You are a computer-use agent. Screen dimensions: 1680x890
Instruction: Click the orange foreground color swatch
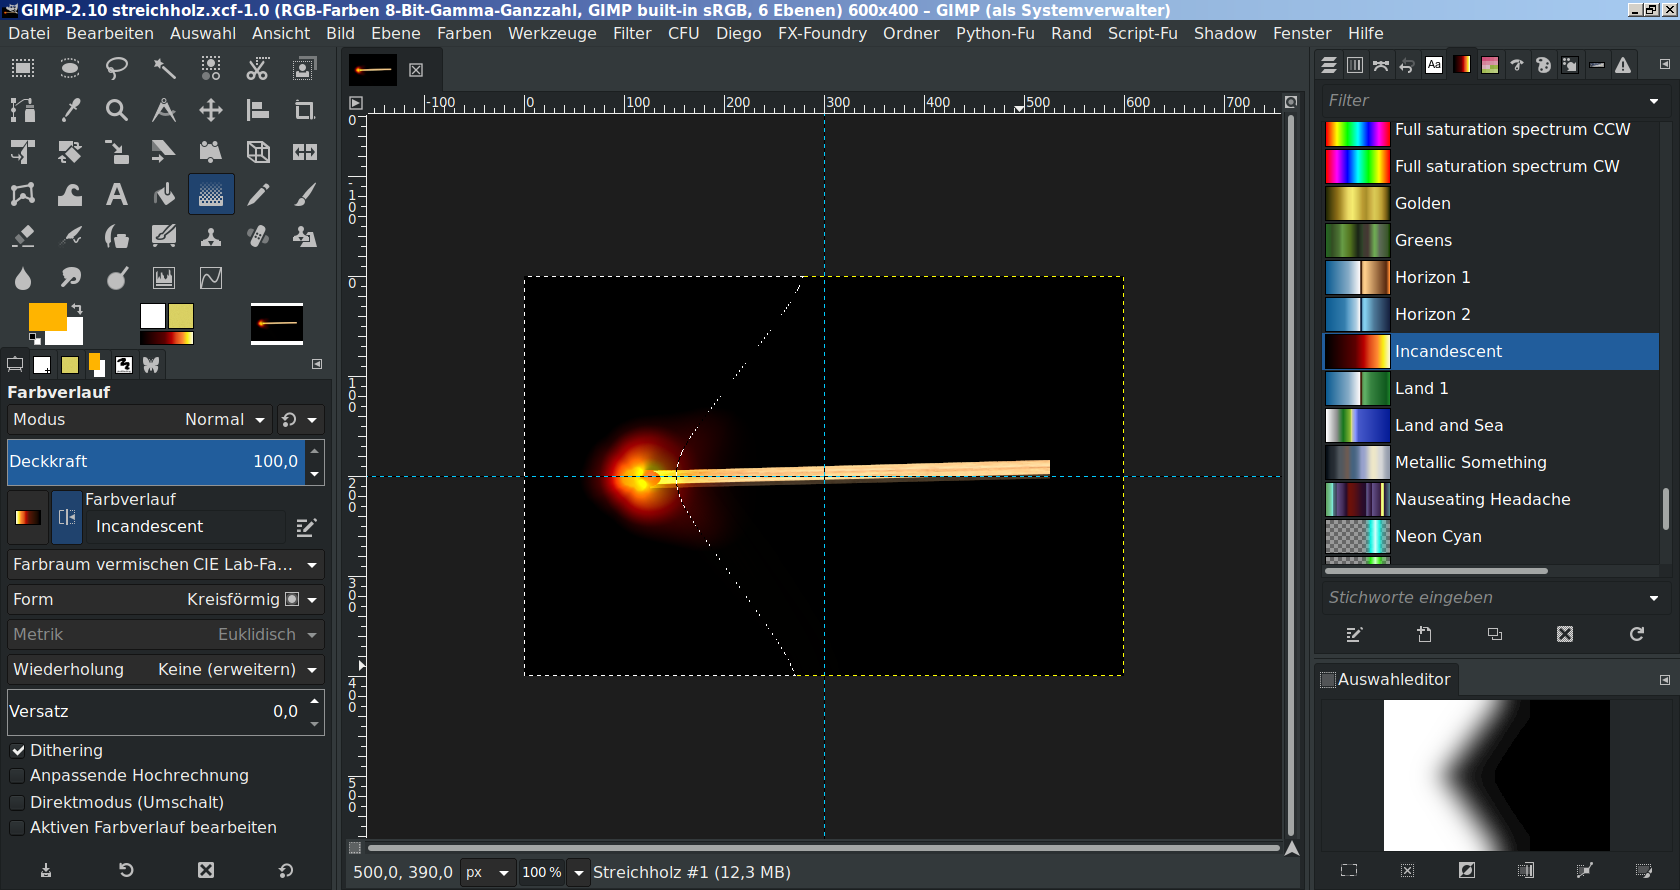point(46,317)
